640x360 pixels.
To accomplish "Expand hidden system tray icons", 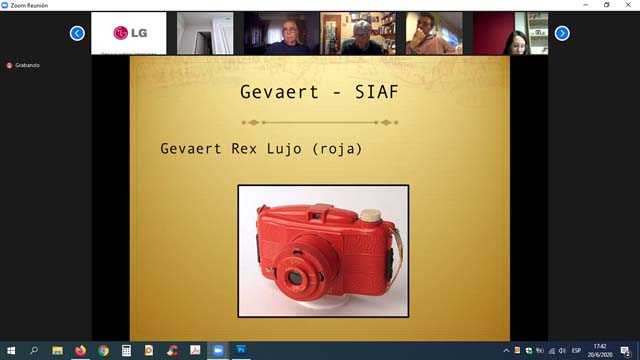I will click(506, 351).
